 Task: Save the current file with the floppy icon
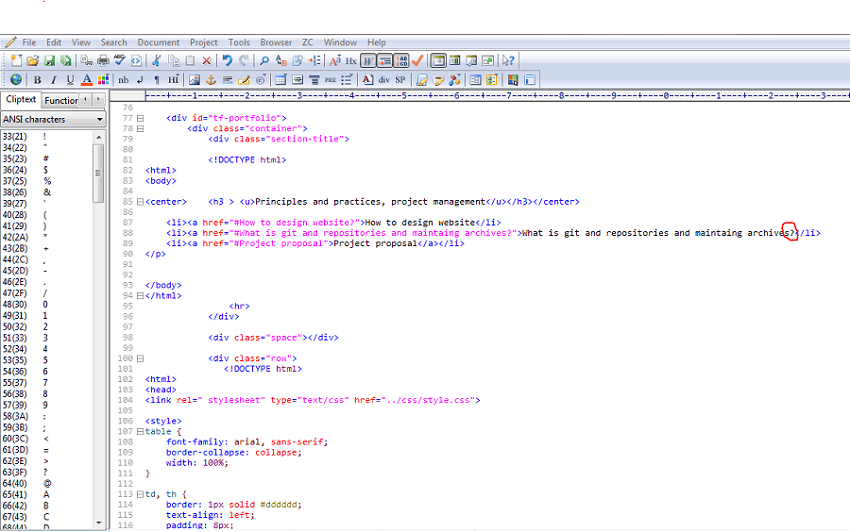(x=49, y=61)
